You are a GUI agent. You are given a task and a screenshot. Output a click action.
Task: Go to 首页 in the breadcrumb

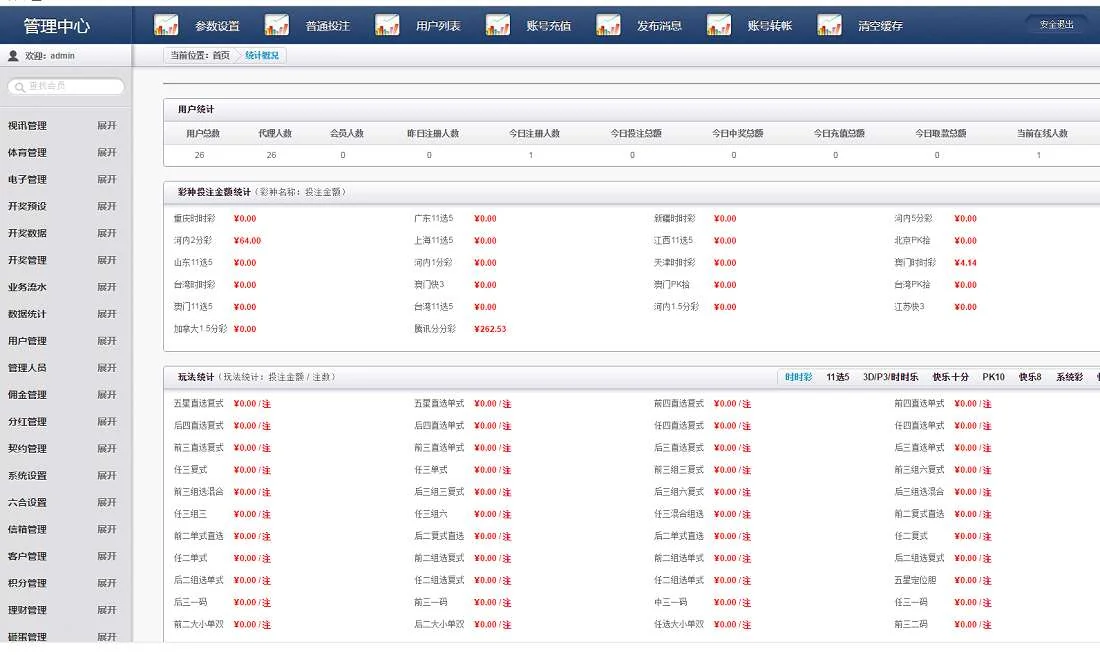pos(220,56)
